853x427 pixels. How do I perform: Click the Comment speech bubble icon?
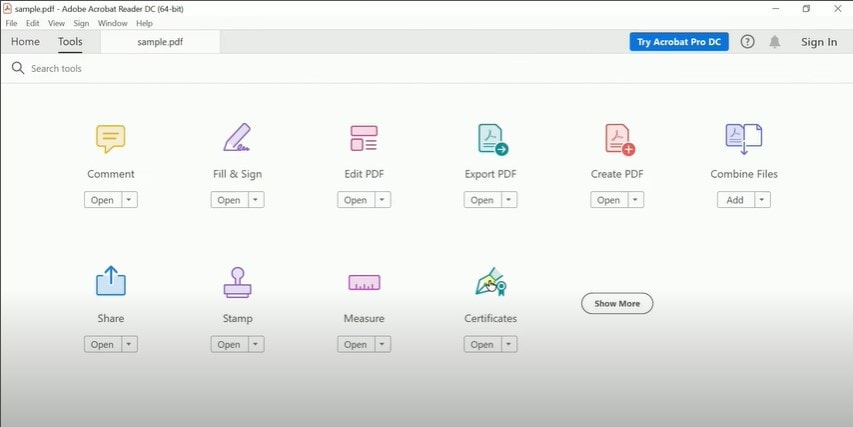(x=110, y=139)
